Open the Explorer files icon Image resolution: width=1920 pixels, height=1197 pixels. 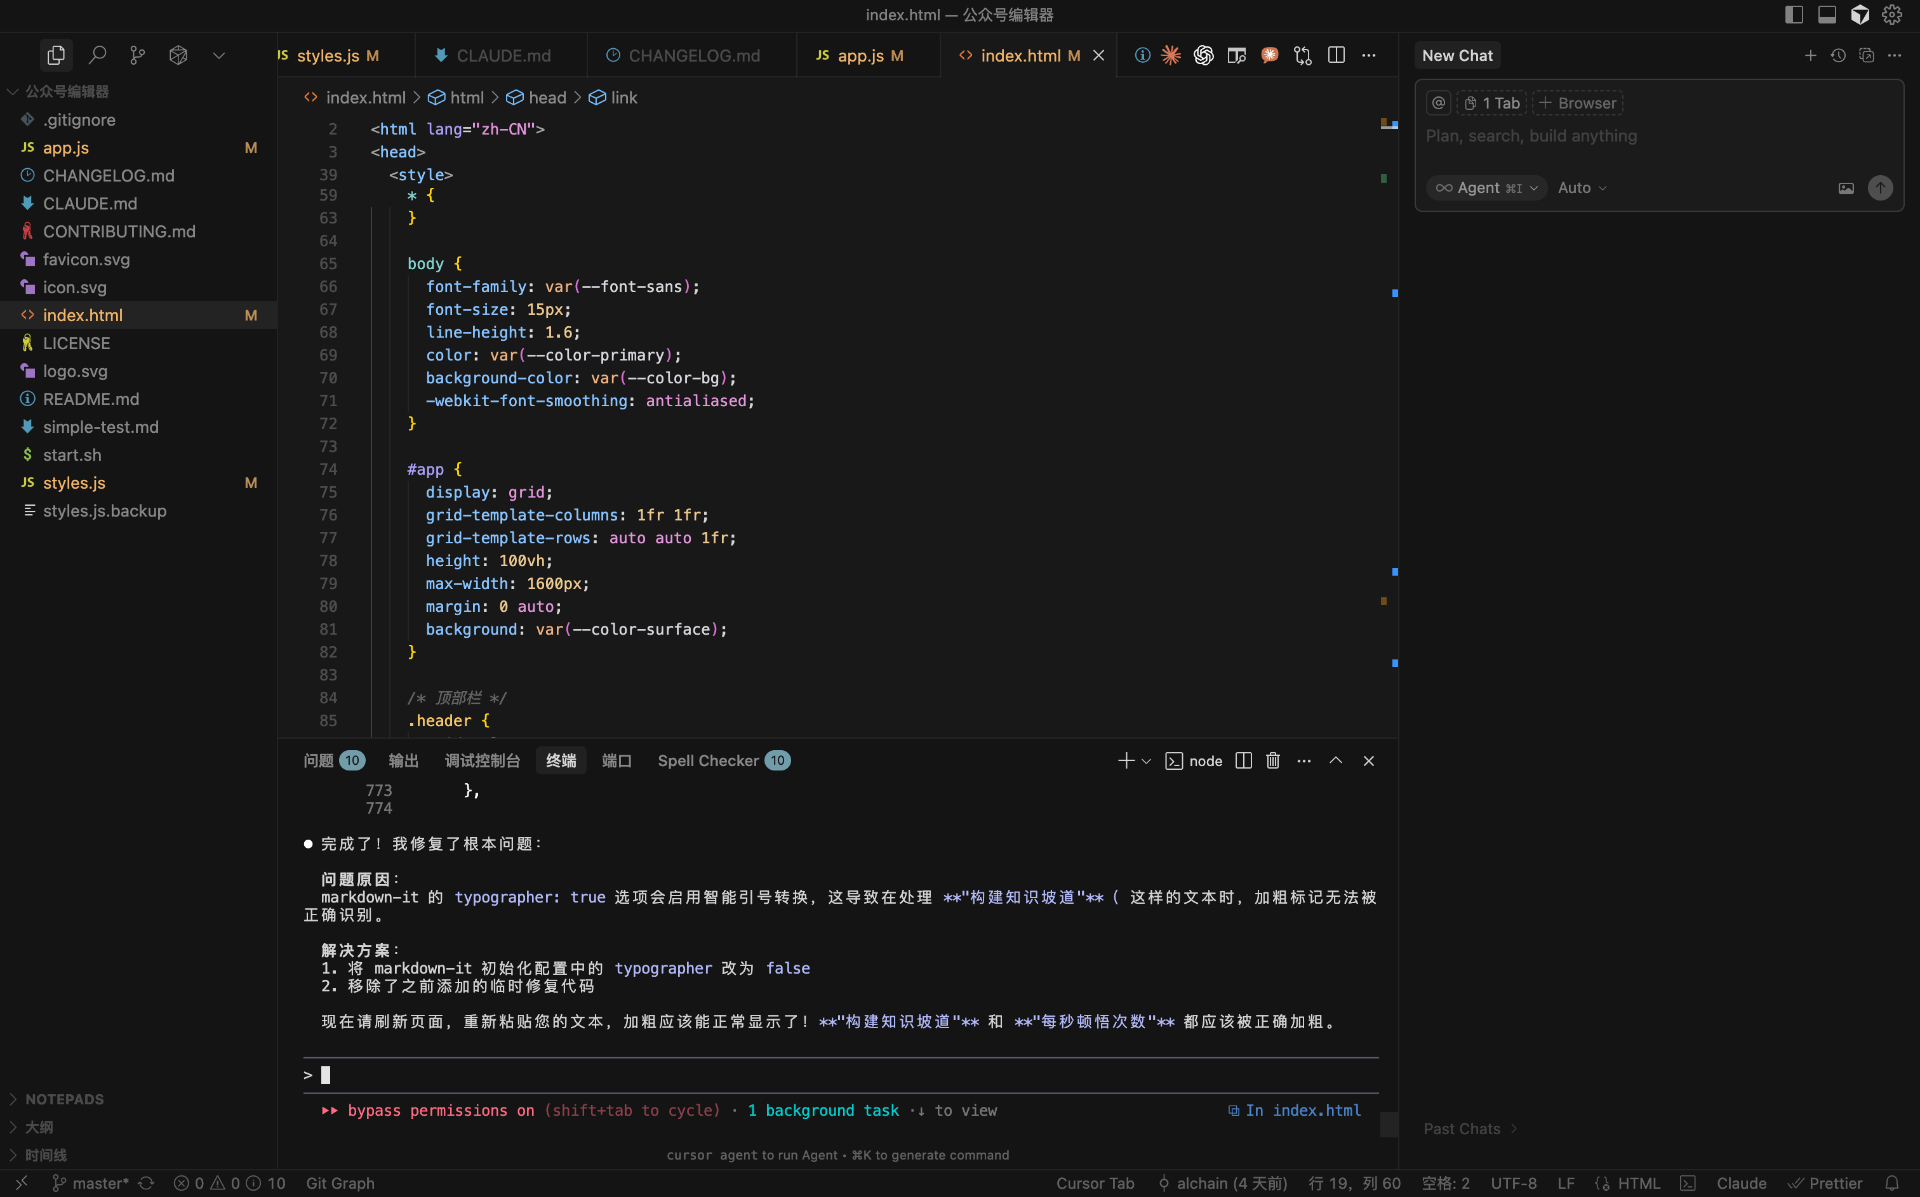(56, 55)
